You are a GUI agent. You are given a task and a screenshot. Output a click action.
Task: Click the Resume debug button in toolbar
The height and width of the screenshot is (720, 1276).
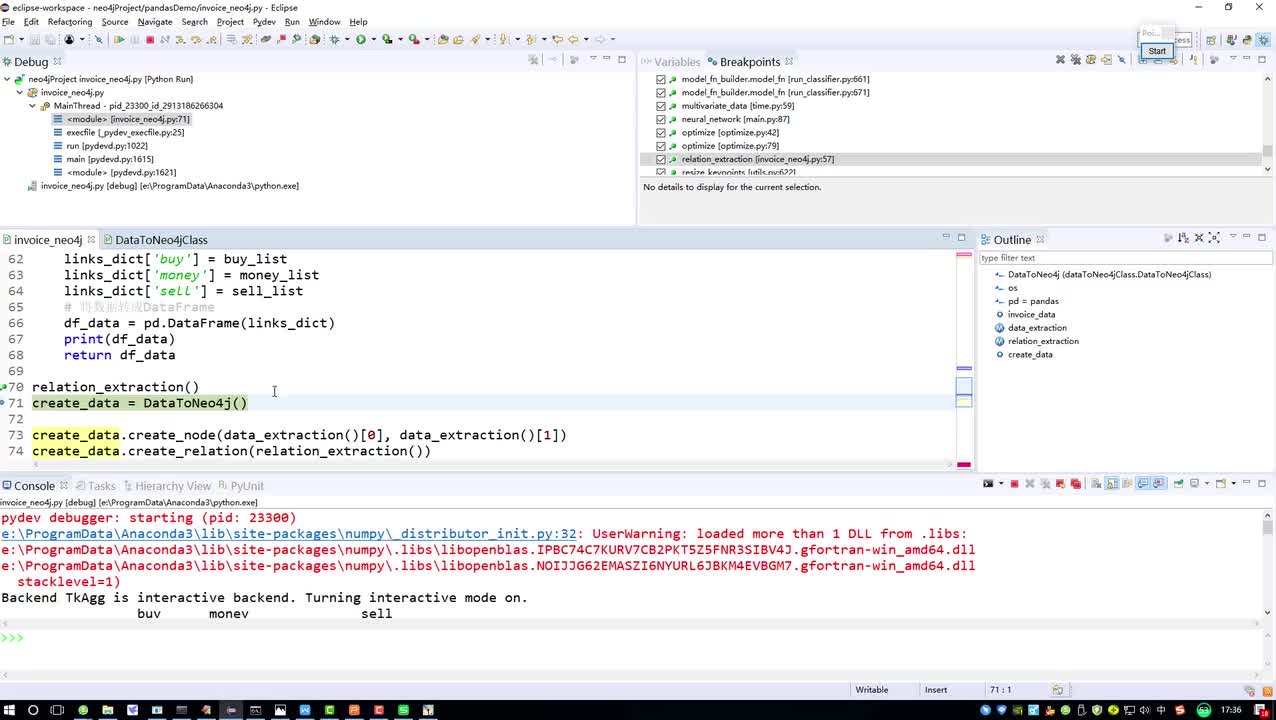point(119,40)
